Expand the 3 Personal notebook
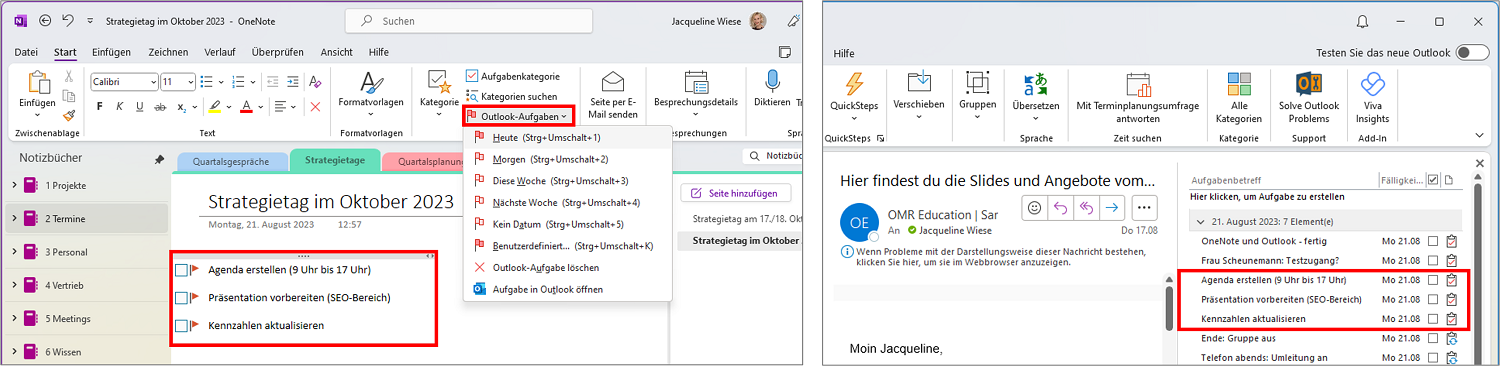The width and height of the screenshot is (1500, 366). [x=15, y=252]
